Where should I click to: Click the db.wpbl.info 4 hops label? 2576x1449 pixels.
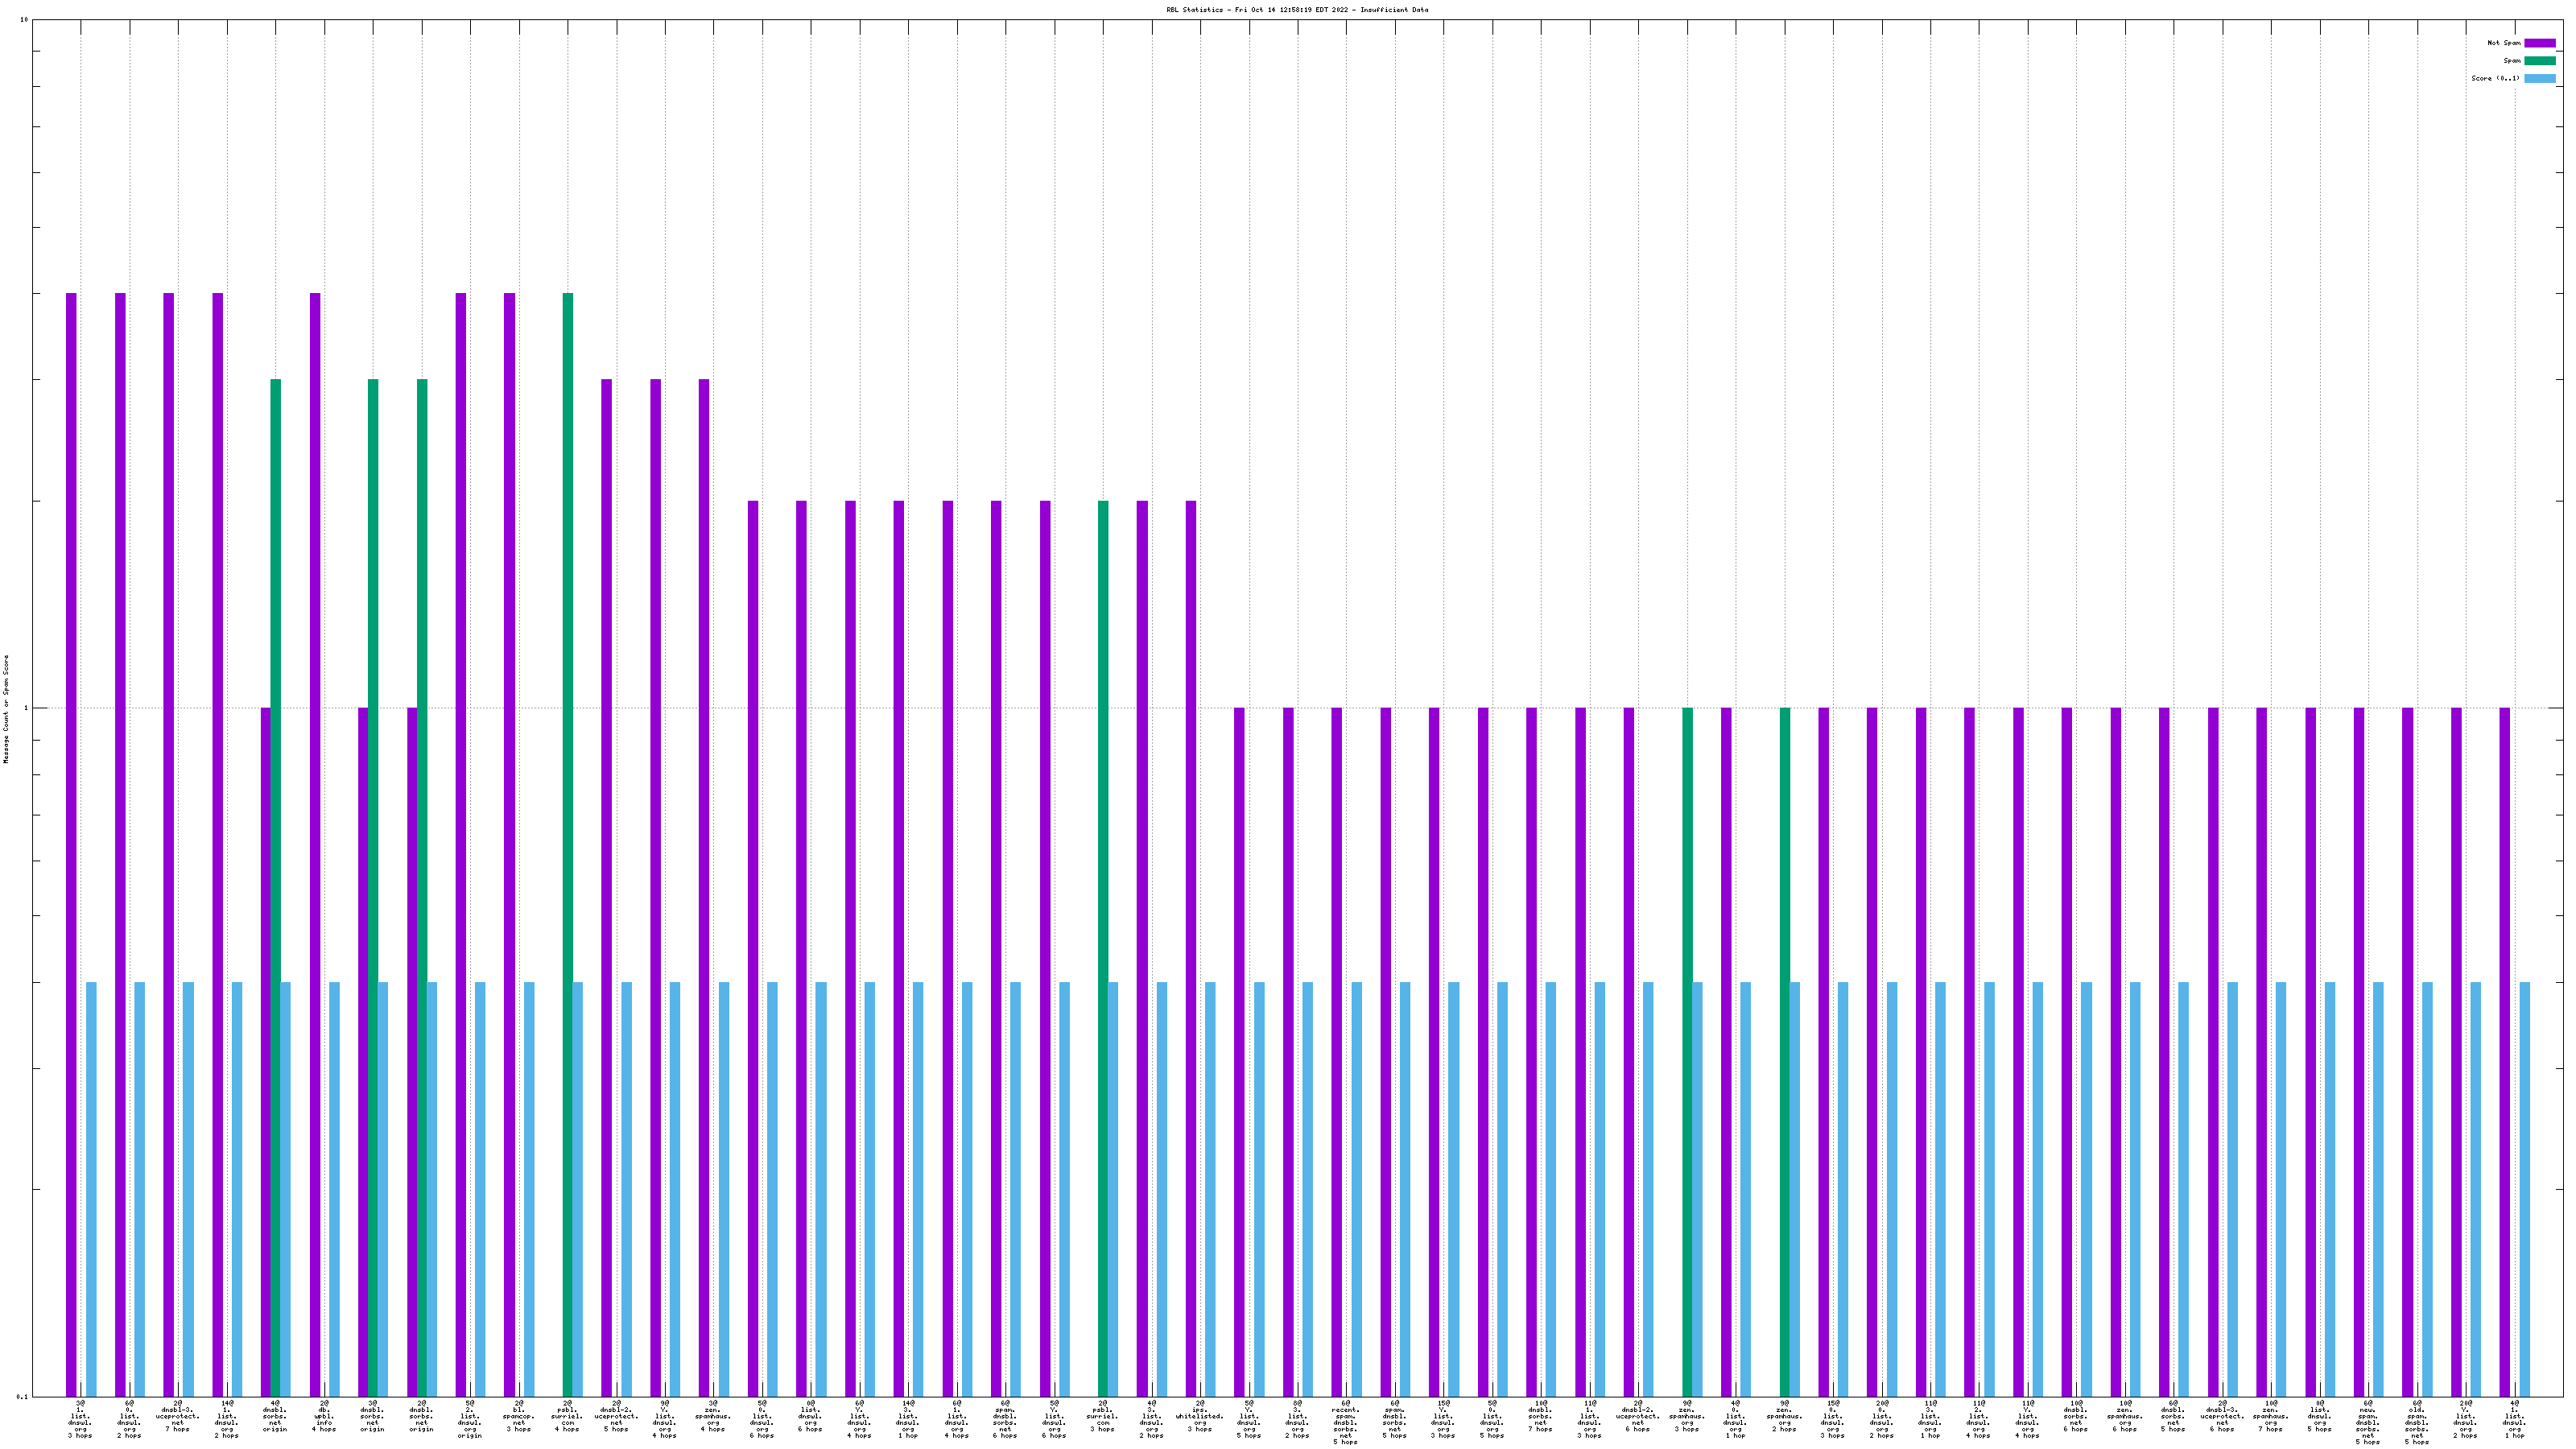[x=324, y=1416]
